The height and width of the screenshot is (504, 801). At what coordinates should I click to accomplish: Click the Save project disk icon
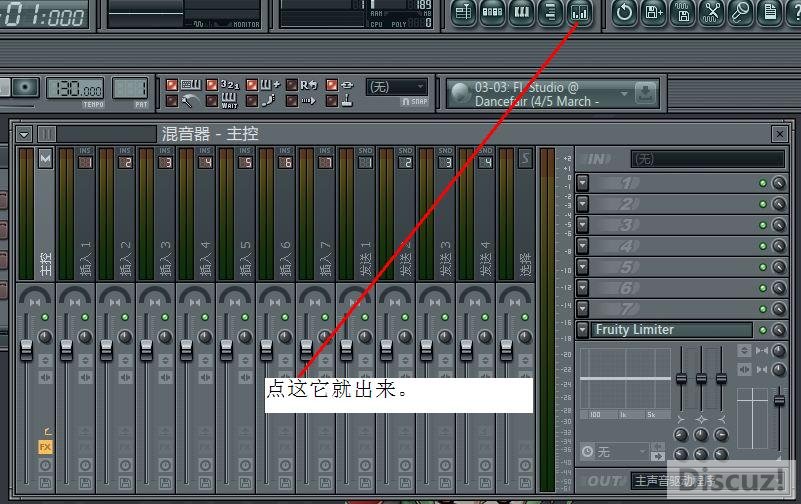683,12
